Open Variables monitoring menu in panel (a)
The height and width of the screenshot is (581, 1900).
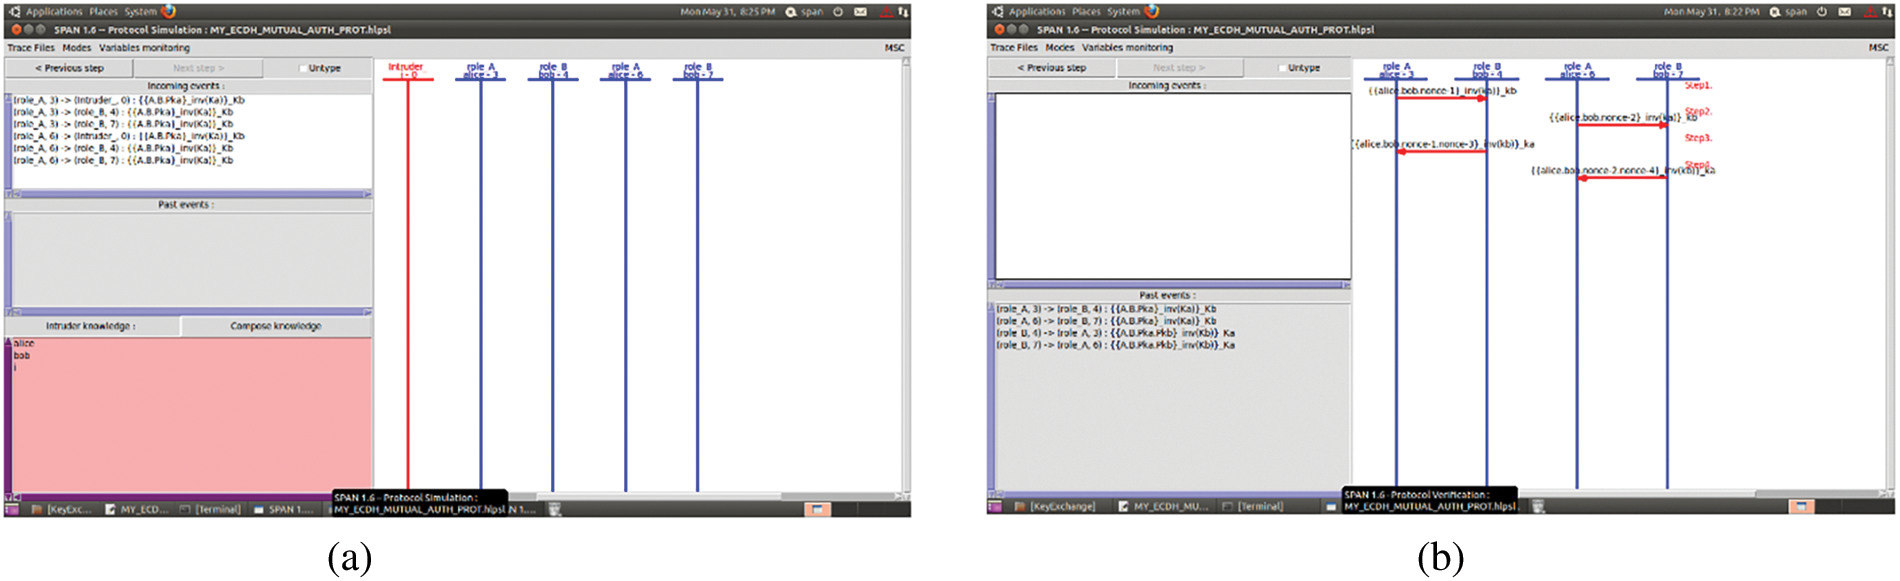(x=144, y=48)
